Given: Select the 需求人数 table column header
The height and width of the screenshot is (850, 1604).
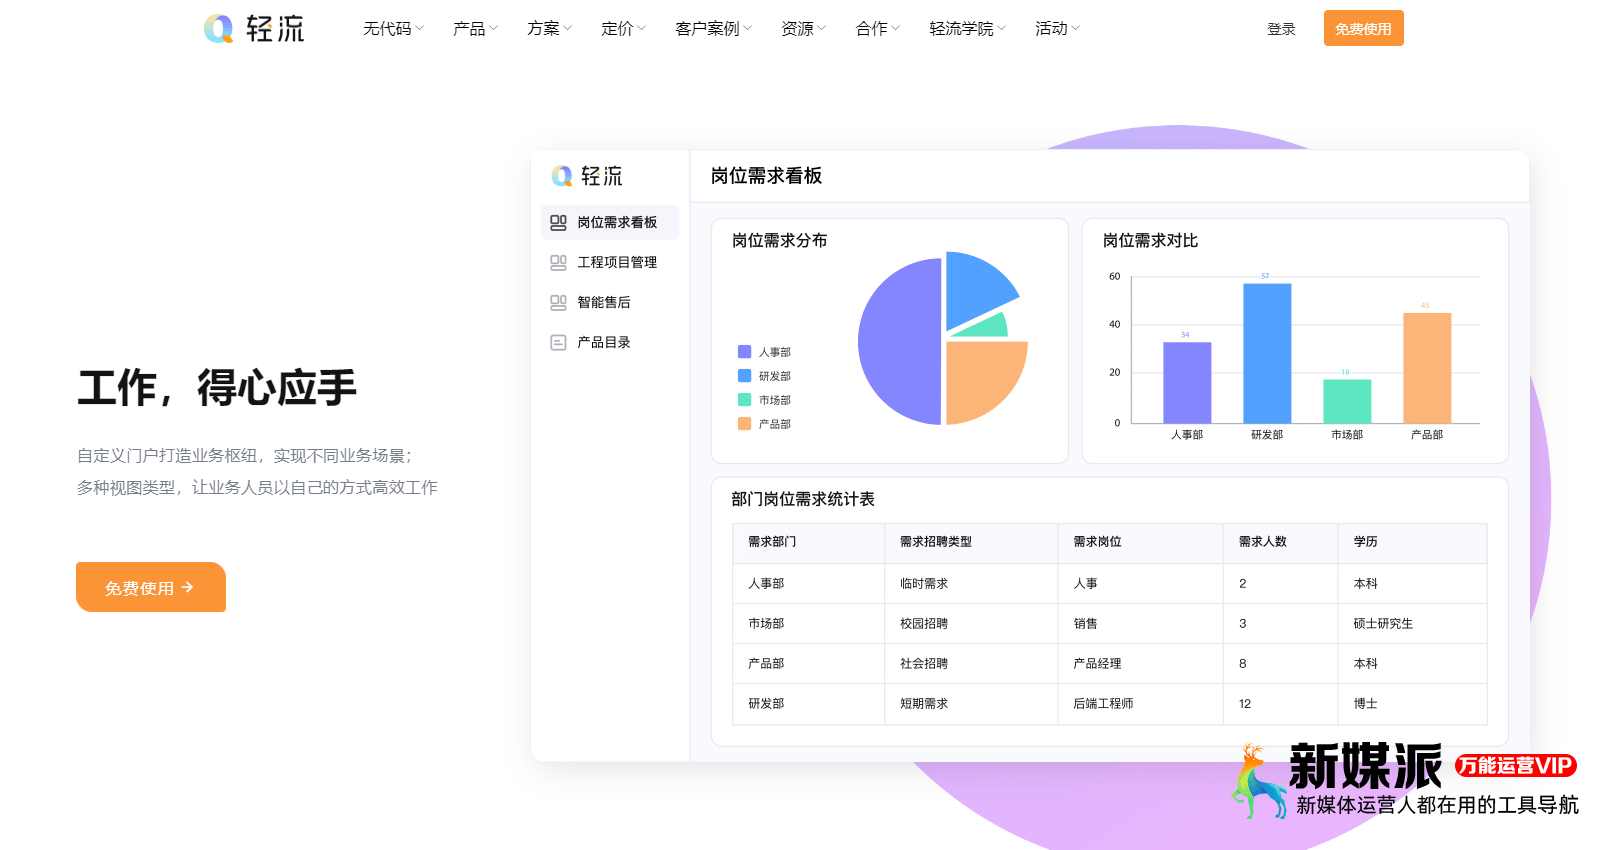Looking at the screenshot, I should (x=1262, y=542).
